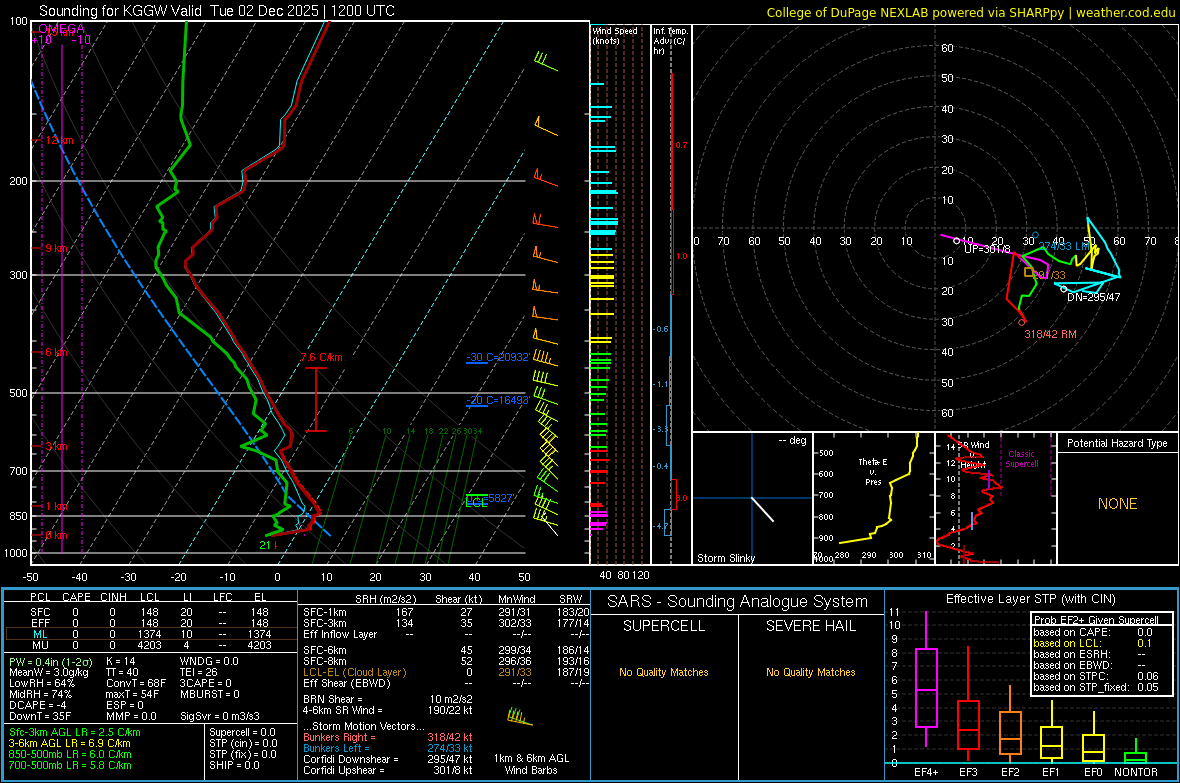Click the Storm Slinky inset label
The width and height of the screenshot is (1180, 783).
725,558
